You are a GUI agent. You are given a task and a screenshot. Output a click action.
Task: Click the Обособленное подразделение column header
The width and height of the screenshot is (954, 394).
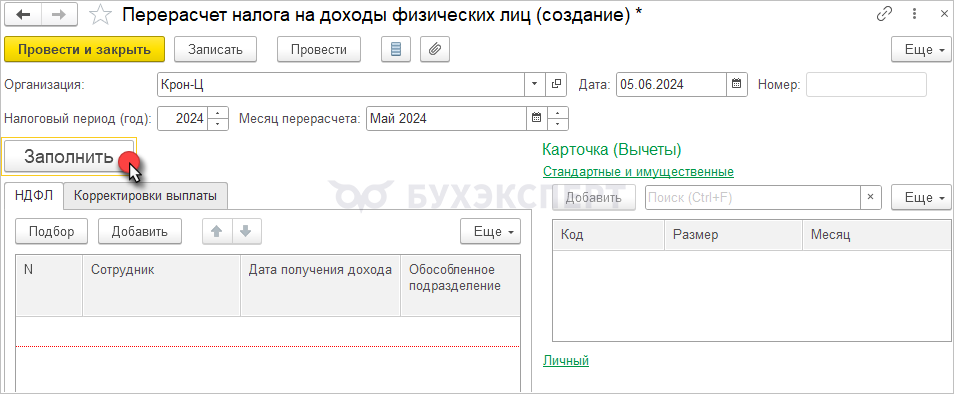461,285
